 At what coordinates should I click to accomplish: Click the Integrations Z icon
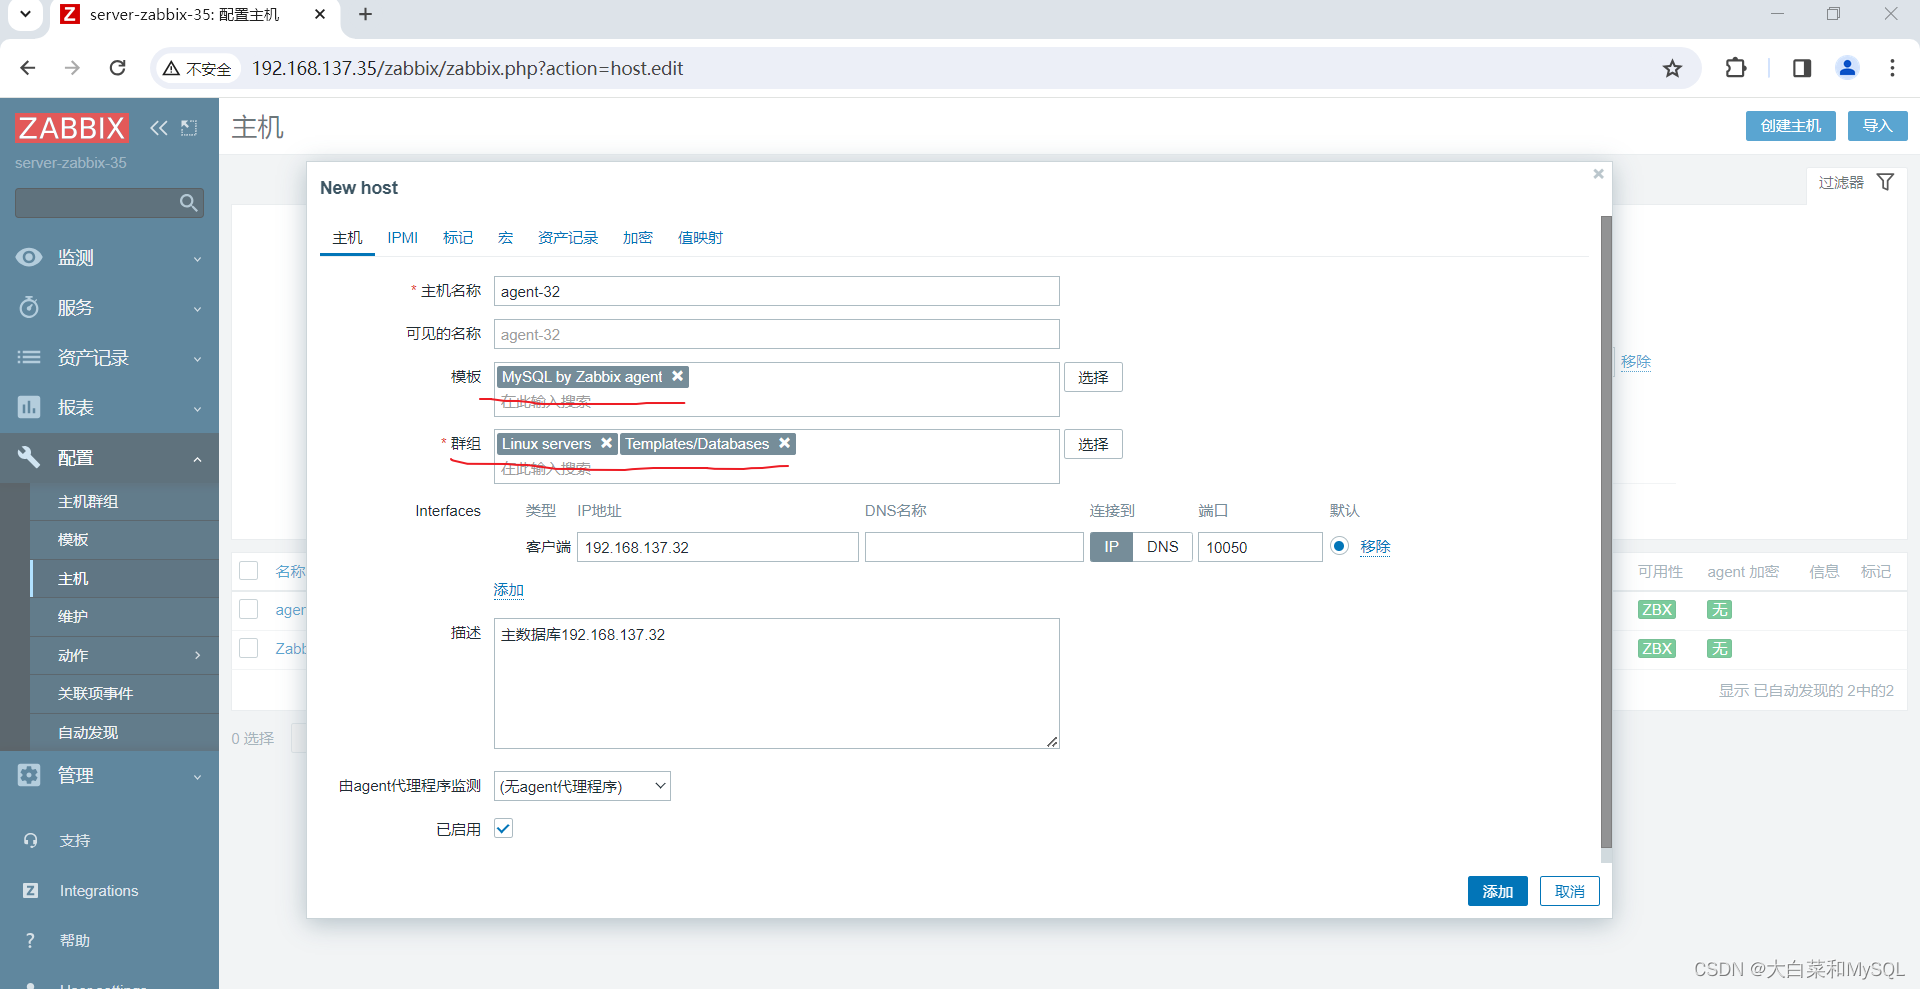point(30,891)
